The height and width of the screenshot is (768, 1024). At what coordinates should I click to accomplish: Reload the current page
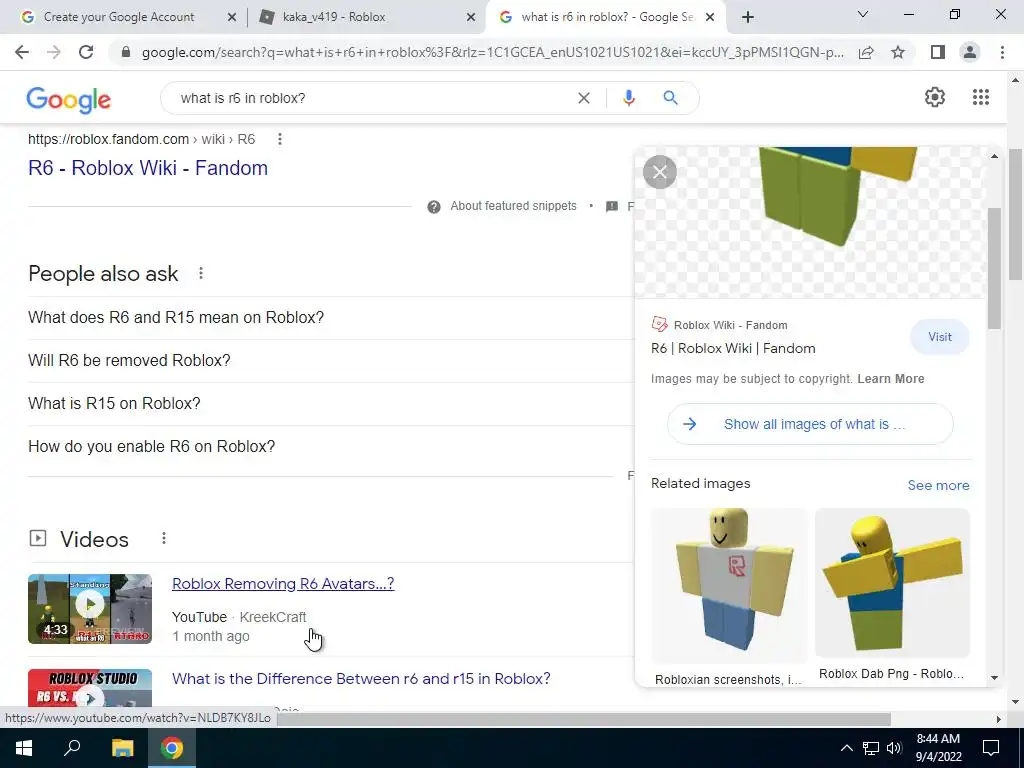point(86,52)
